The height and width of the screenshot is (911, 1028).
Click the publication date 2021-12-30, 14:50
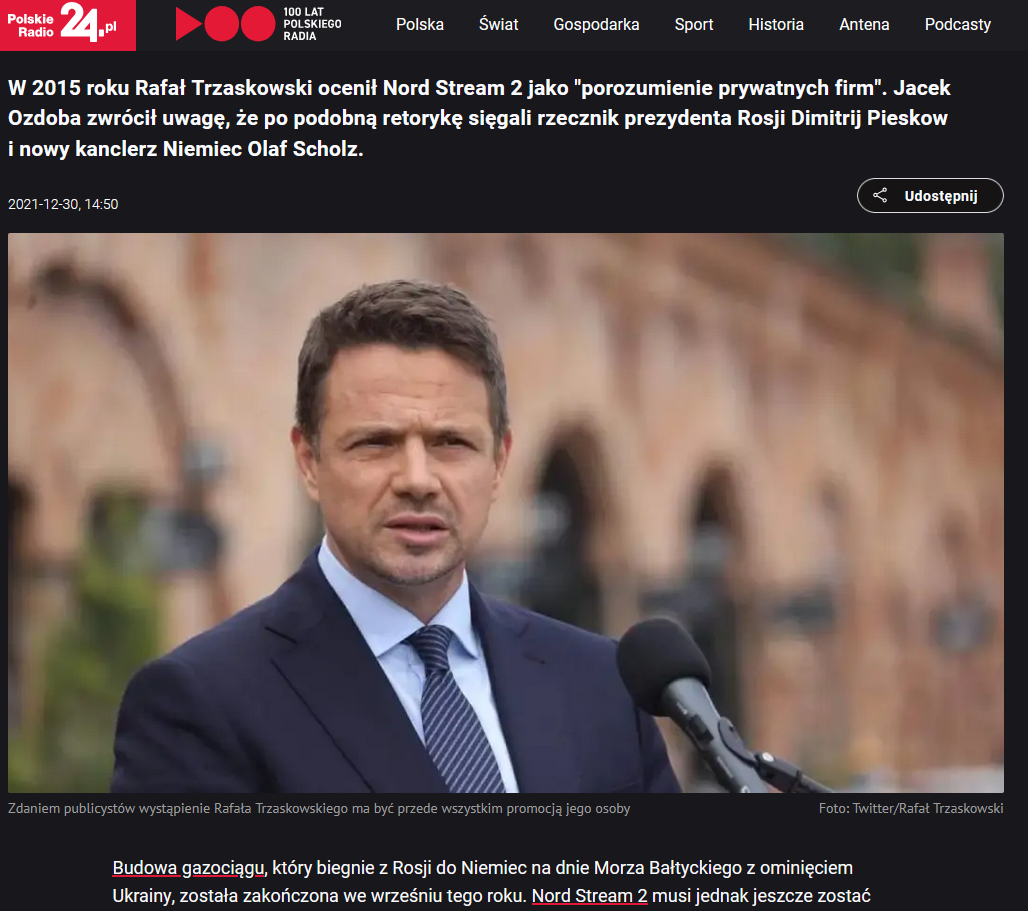(x=63, y=204)
